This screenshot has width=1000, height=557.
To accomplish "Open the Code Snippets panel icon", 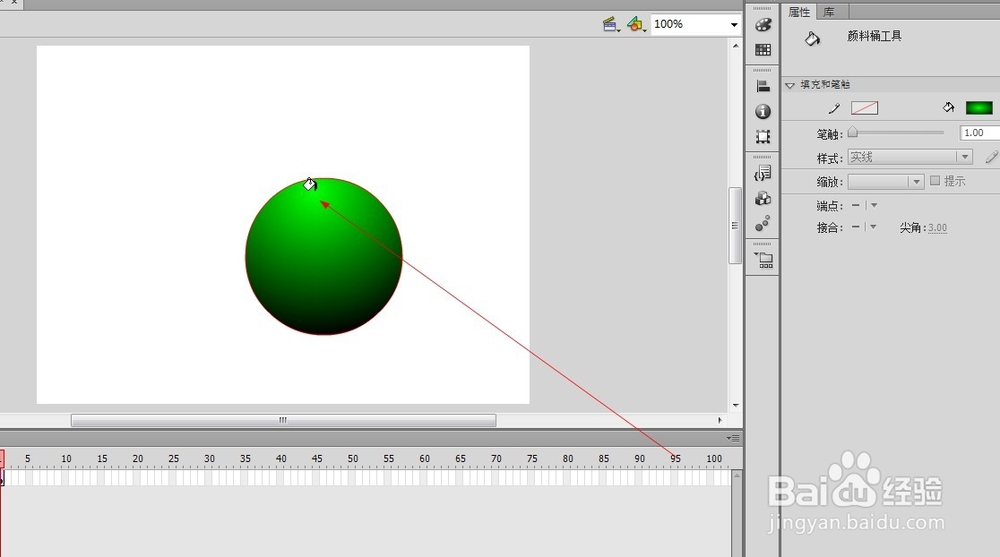I will pos(763,173).
